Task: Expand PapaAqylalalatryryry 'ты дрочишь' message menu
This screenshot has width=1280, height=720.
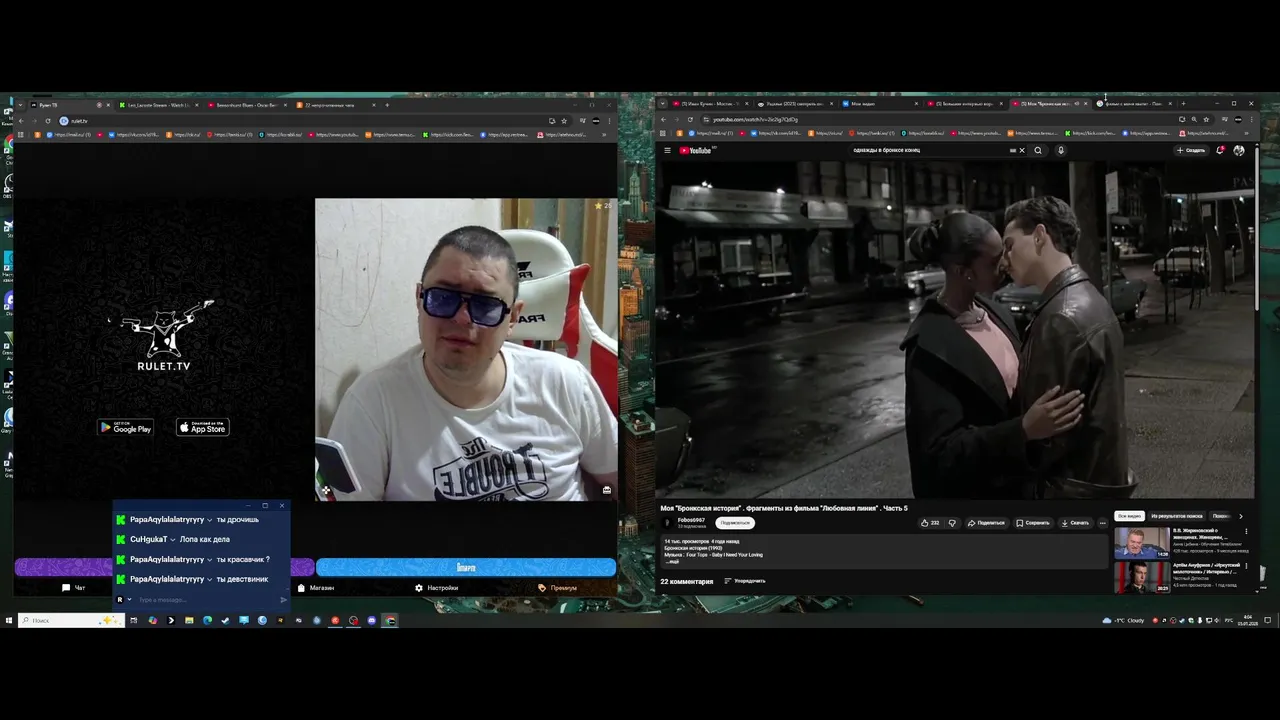Action: click(210, 520)
